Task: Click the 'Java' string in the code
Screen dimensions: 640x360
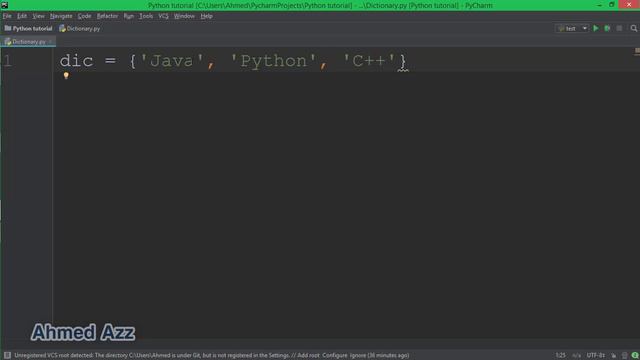Action: [x=171, y=61]
